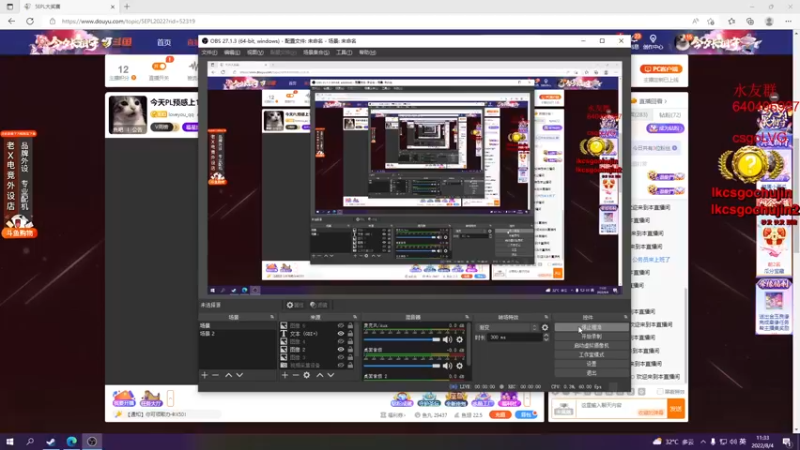
Task: Open Windows Start menu
Action: coord(10,441)
